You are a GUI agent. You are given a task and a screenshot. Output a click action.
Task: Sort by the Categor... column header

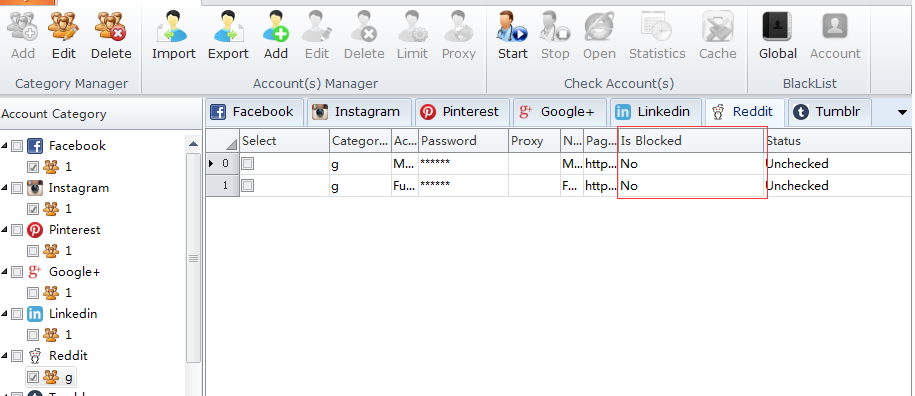(x=361, y=141)
